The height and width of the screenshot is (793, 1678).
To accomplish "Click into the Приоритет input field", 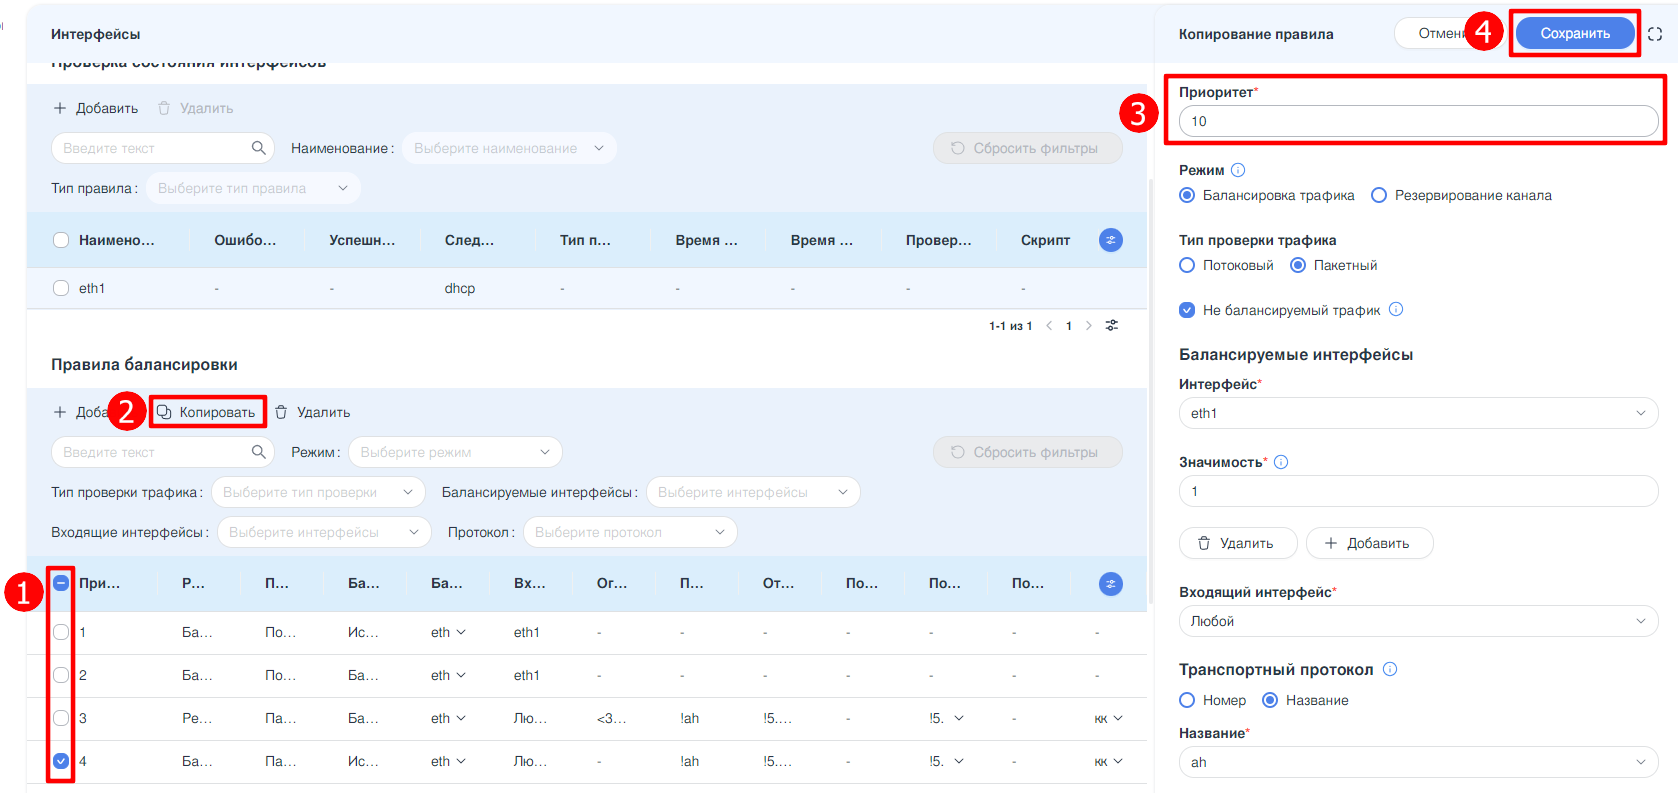I will pyautogui.click(x=1418, y=121).
